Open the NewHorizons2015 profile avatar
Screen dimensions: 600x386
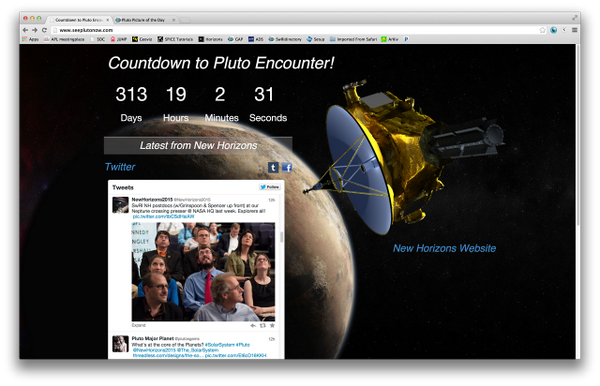(120, 205)
